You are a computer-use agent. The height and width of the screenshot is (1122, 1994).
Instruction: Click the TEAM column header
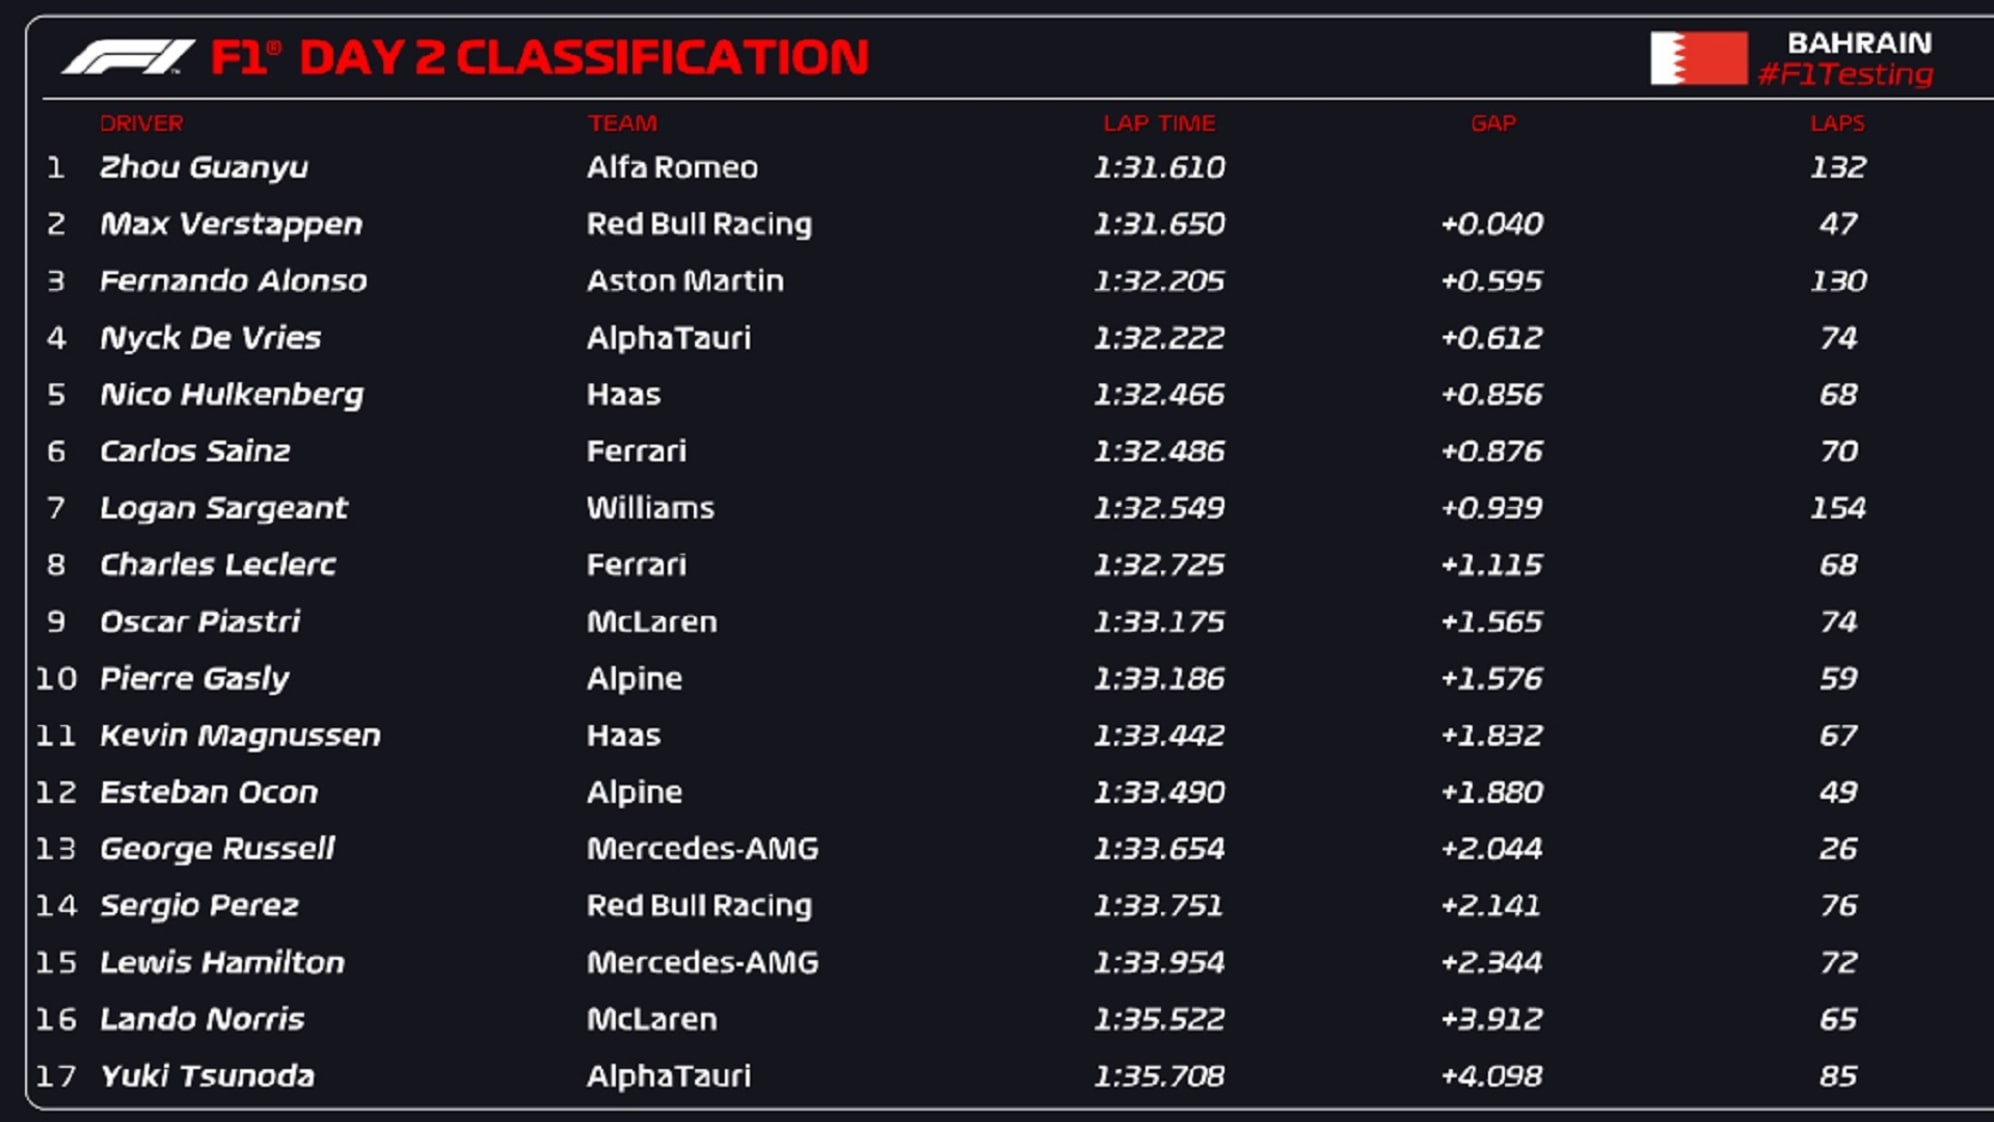pyautogui.click(x=622, y=123)
